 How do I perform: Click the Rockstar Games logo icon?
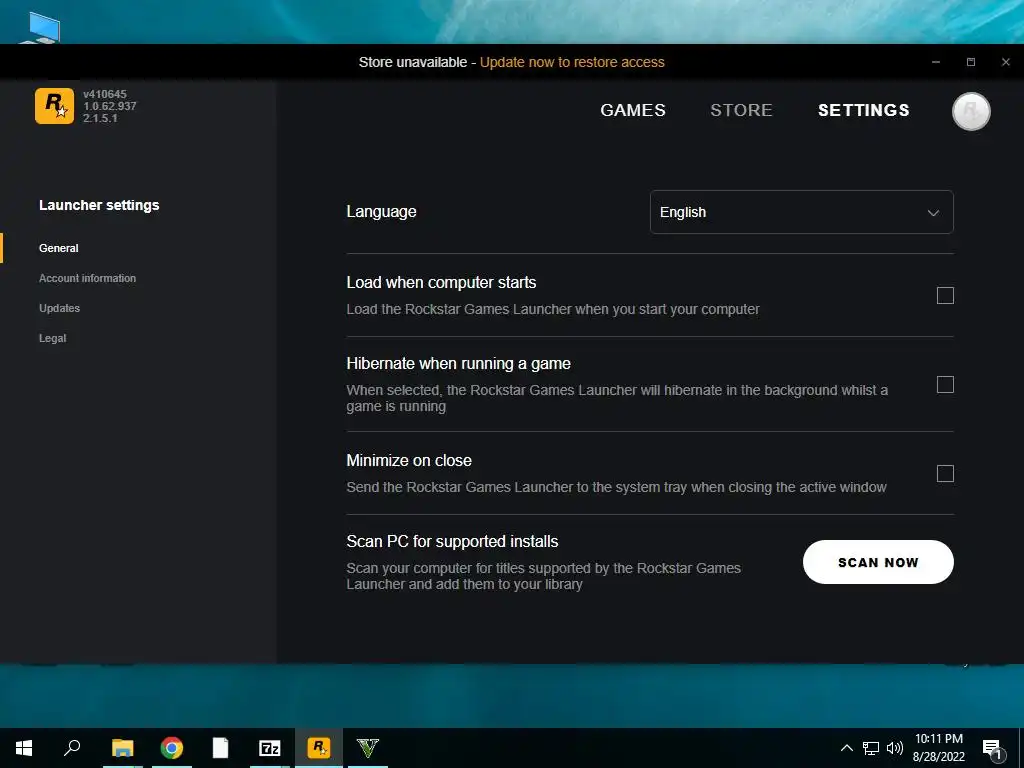[x=54, y=106]
